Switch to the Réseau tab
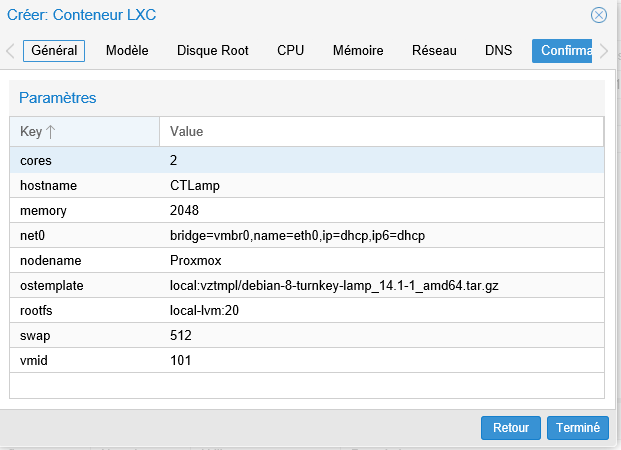The height and width of the screenshot is (450, 621). [434, 51]
